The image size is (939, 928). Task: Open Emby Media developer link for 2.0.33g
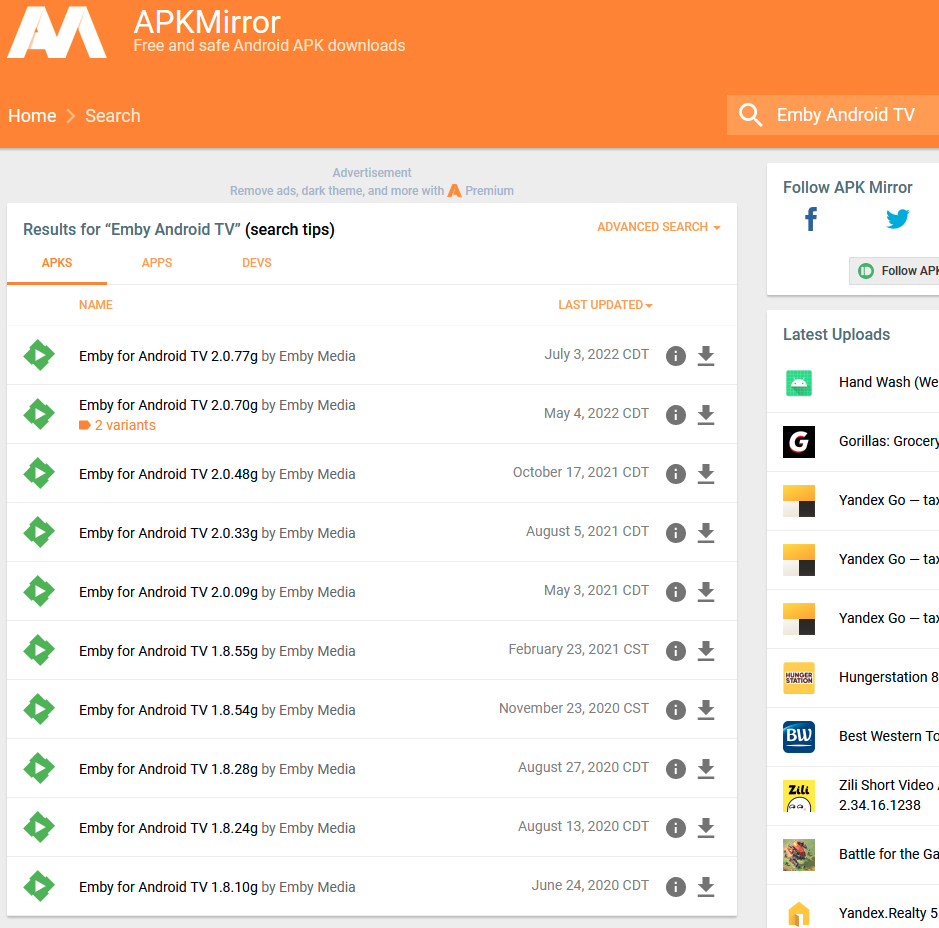pos(317,533)
